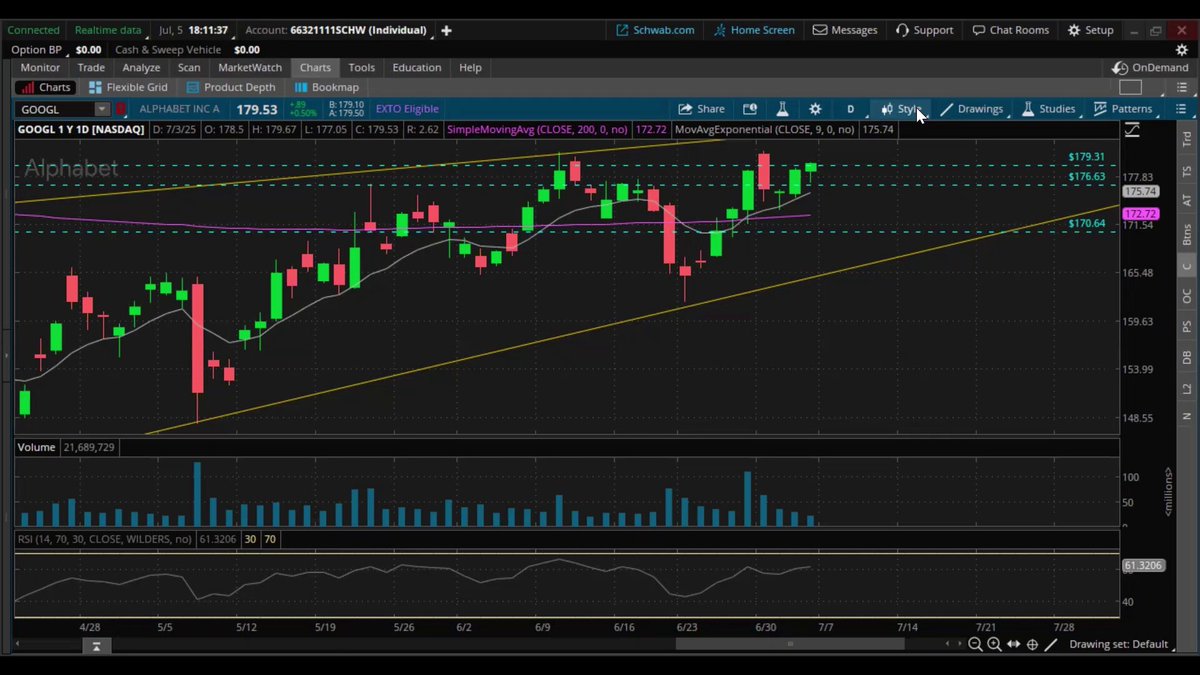Open Support

click(924, 30)
